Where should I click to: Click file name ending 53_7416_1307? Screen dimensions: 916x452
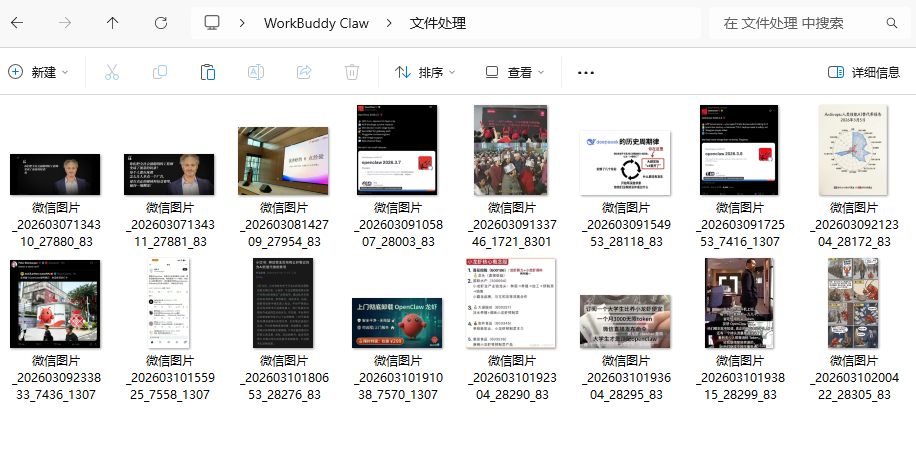(x=739, y=225)
